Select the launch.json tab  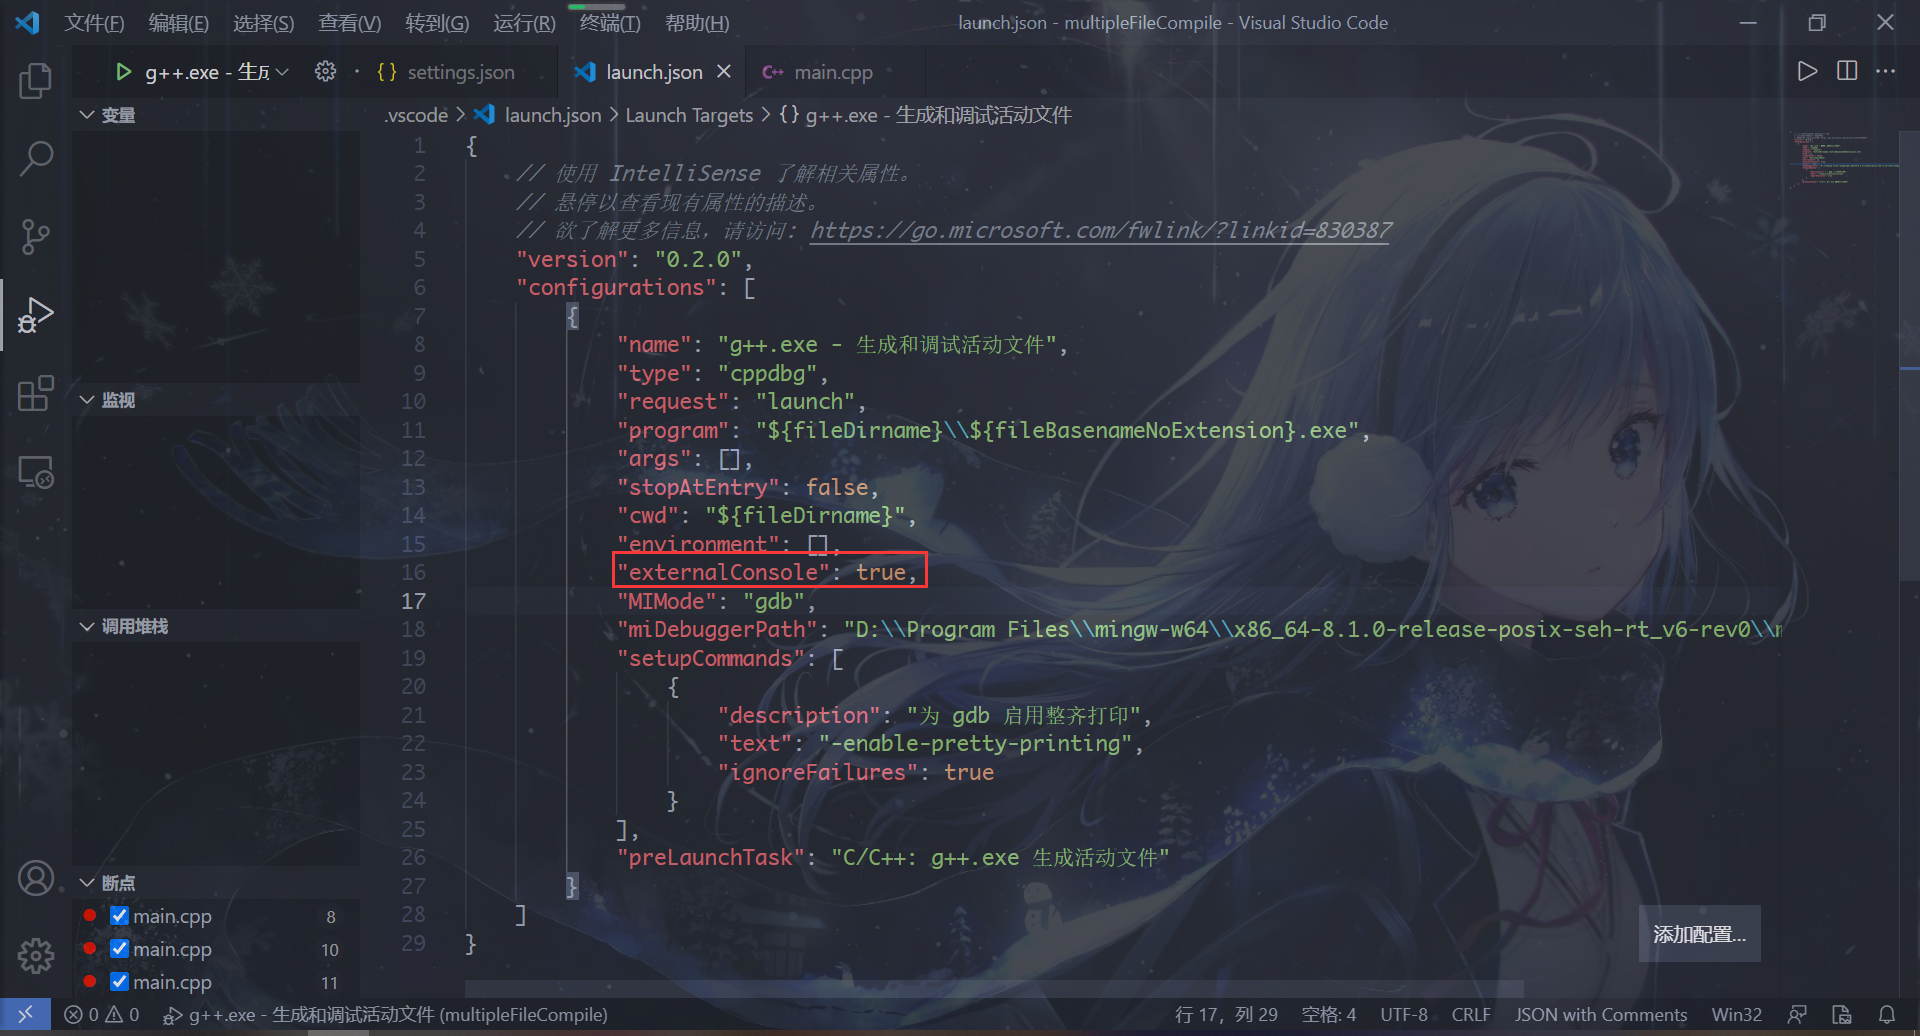click(x=654, y=72)
